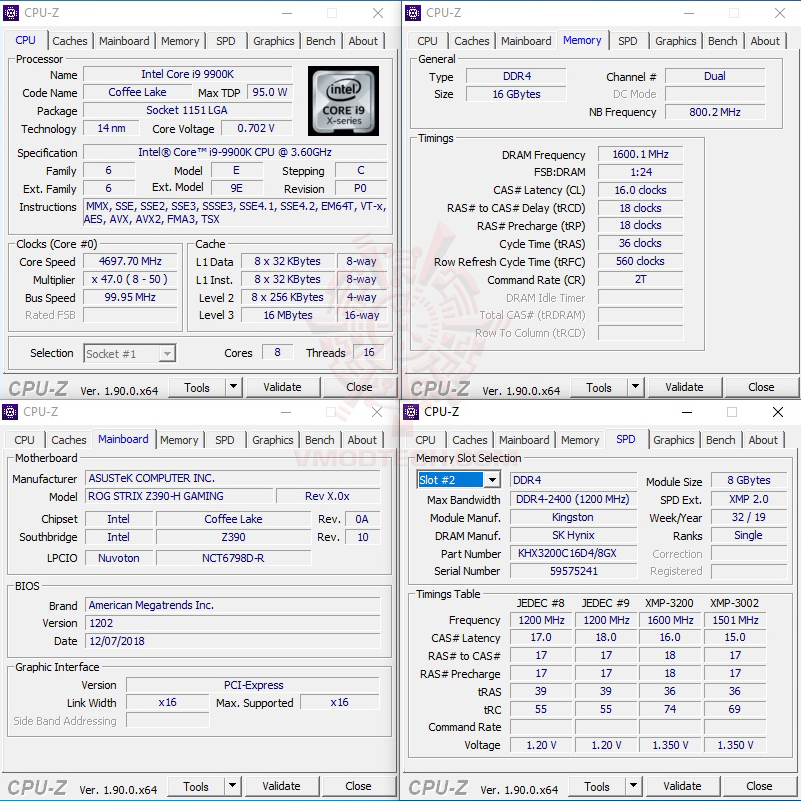Click the processor name field Intel Core i9 9900K
This screenshot has height=801, width=801.
click(x=187, y=74)
